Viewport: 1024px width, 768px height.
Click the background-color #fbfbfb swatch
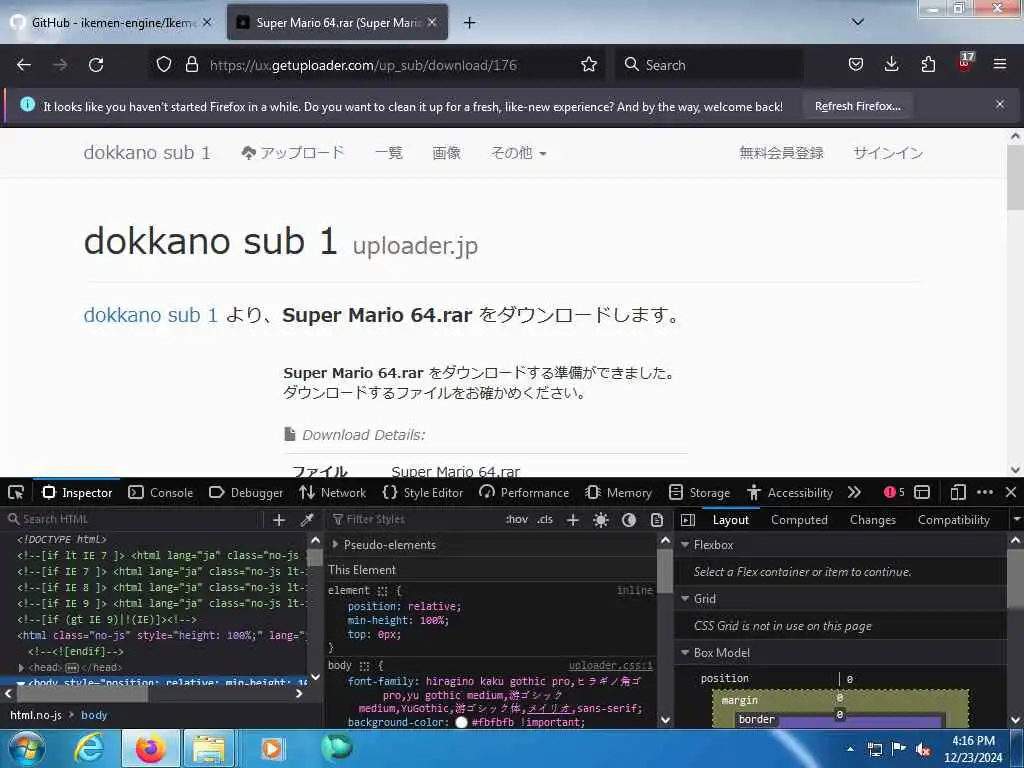461,722
